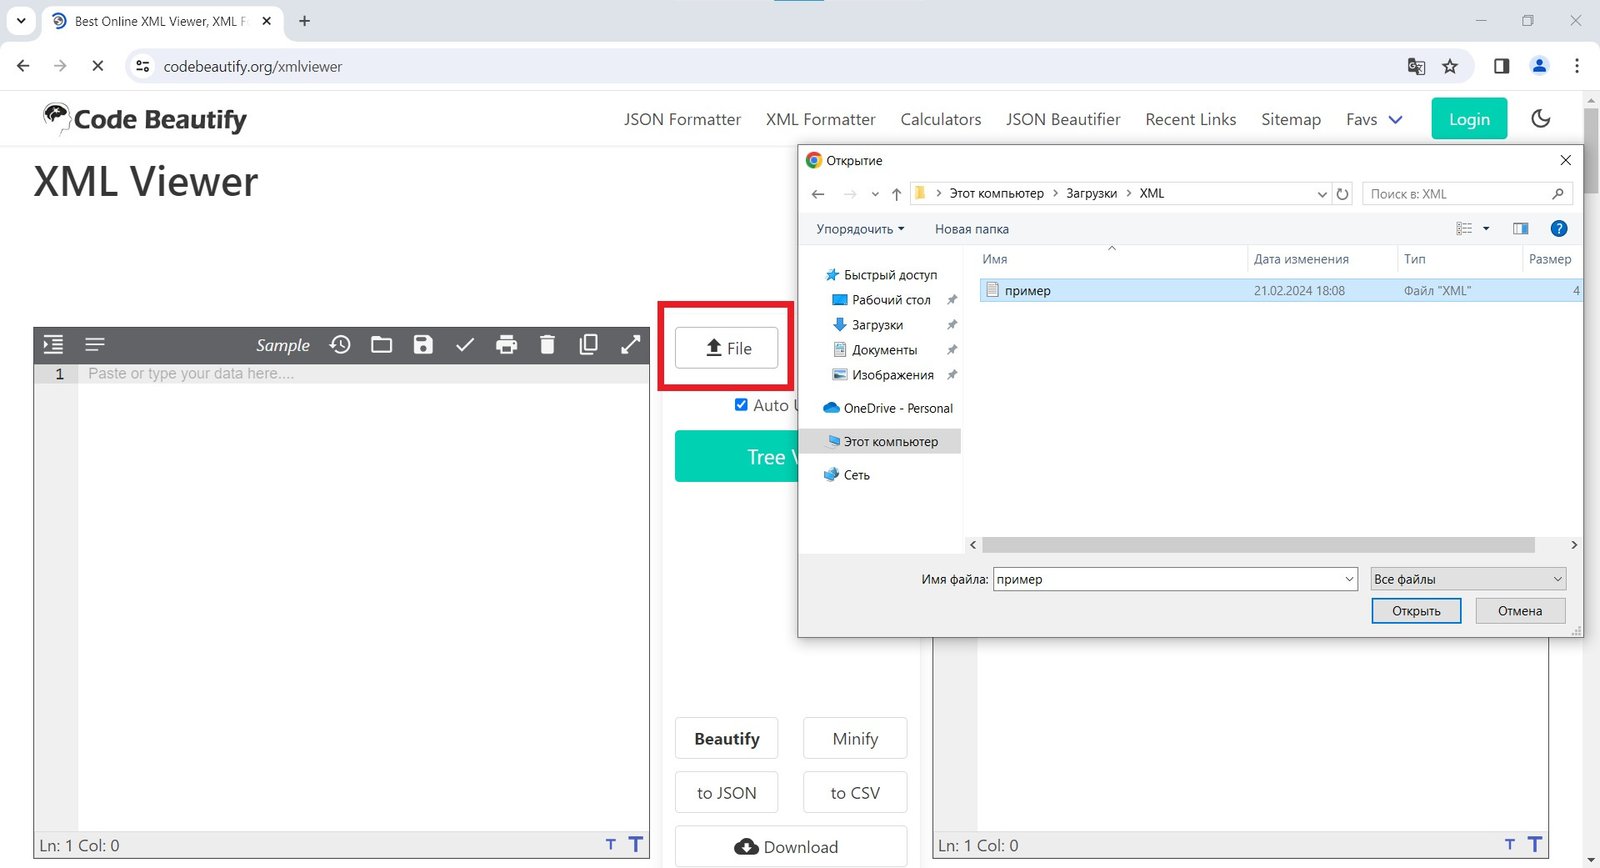Viewport: 1600px width, 868px height.
Task: Click the to JSON button
Action: click(727, 793)
